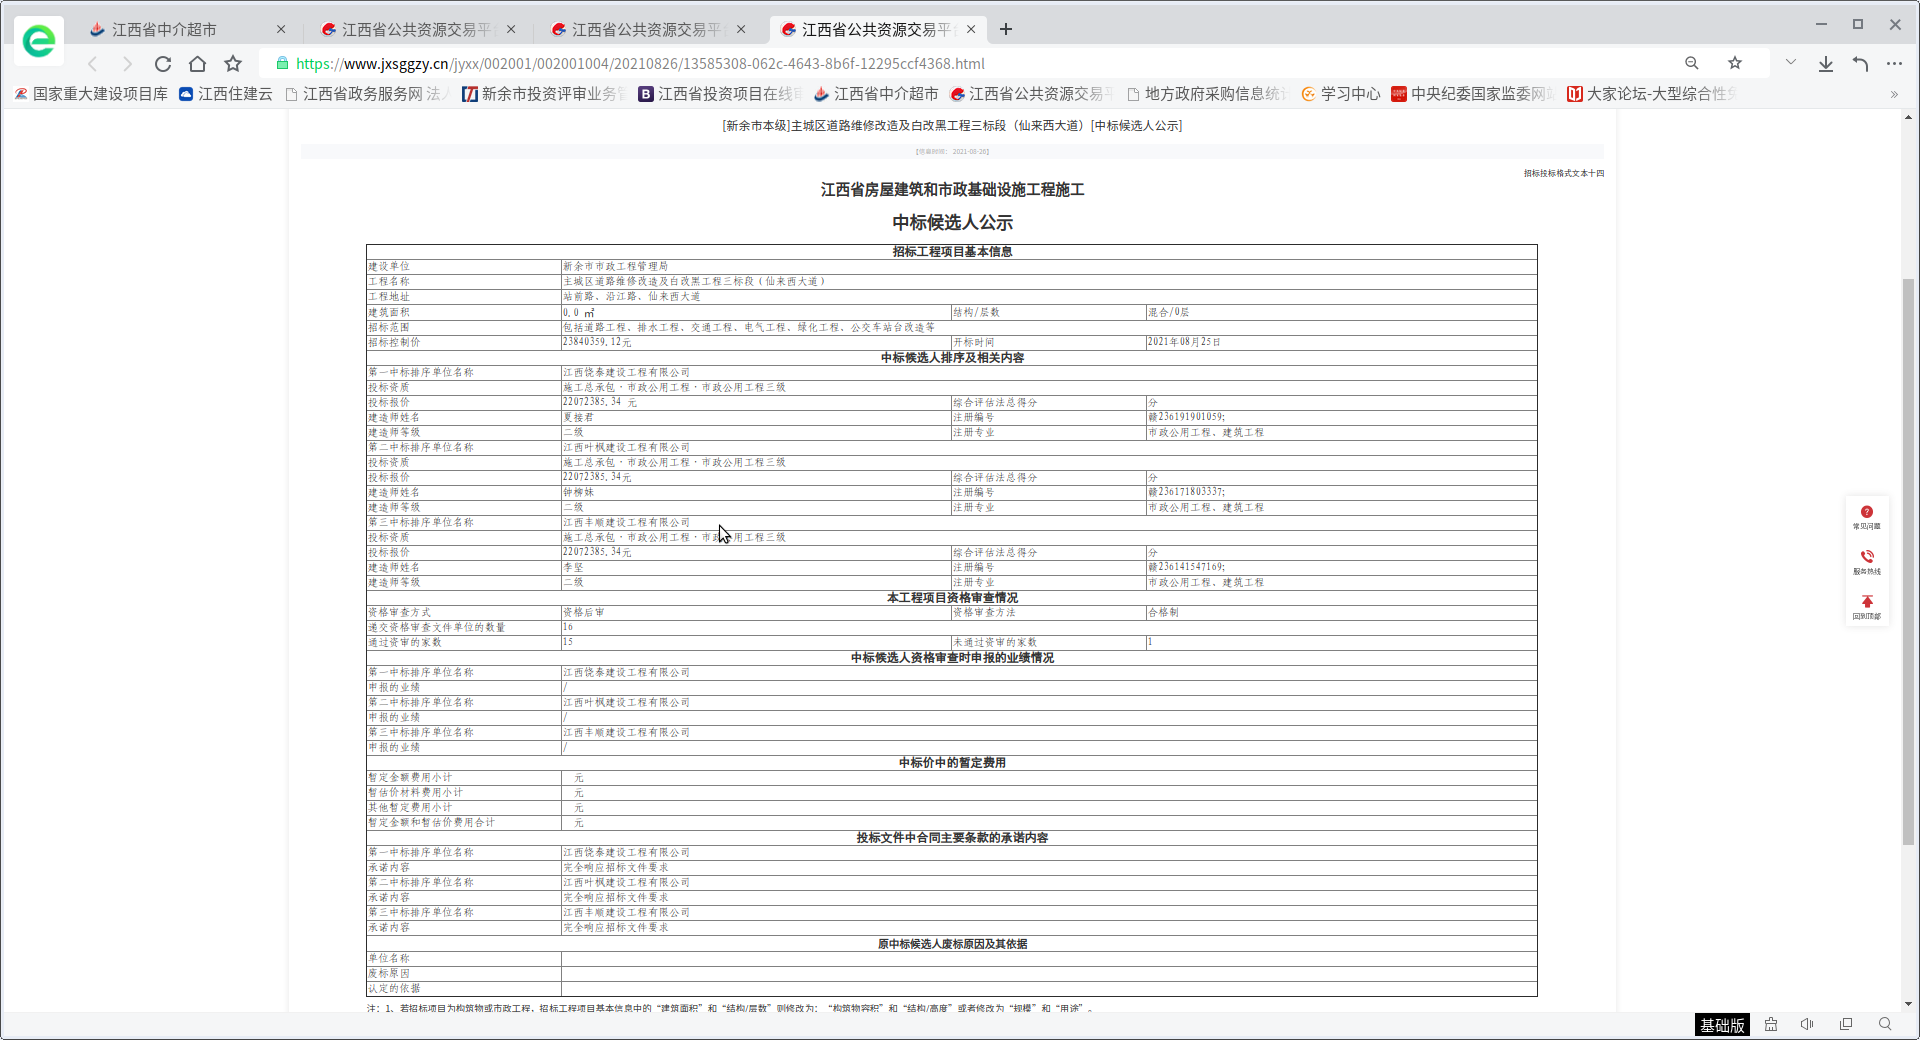
Task: Click the 常见问题 help icon
Action: click(1866, 516)
